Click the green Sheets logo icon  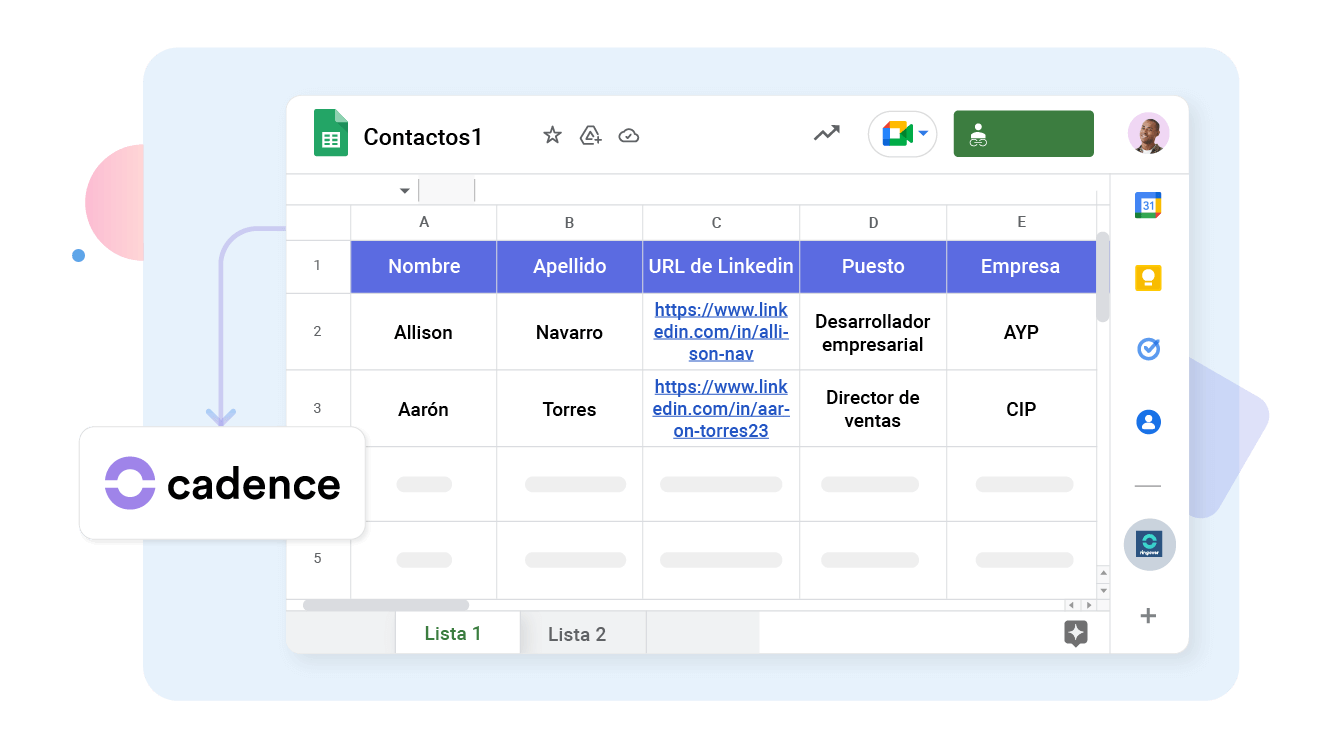[330, 133]
